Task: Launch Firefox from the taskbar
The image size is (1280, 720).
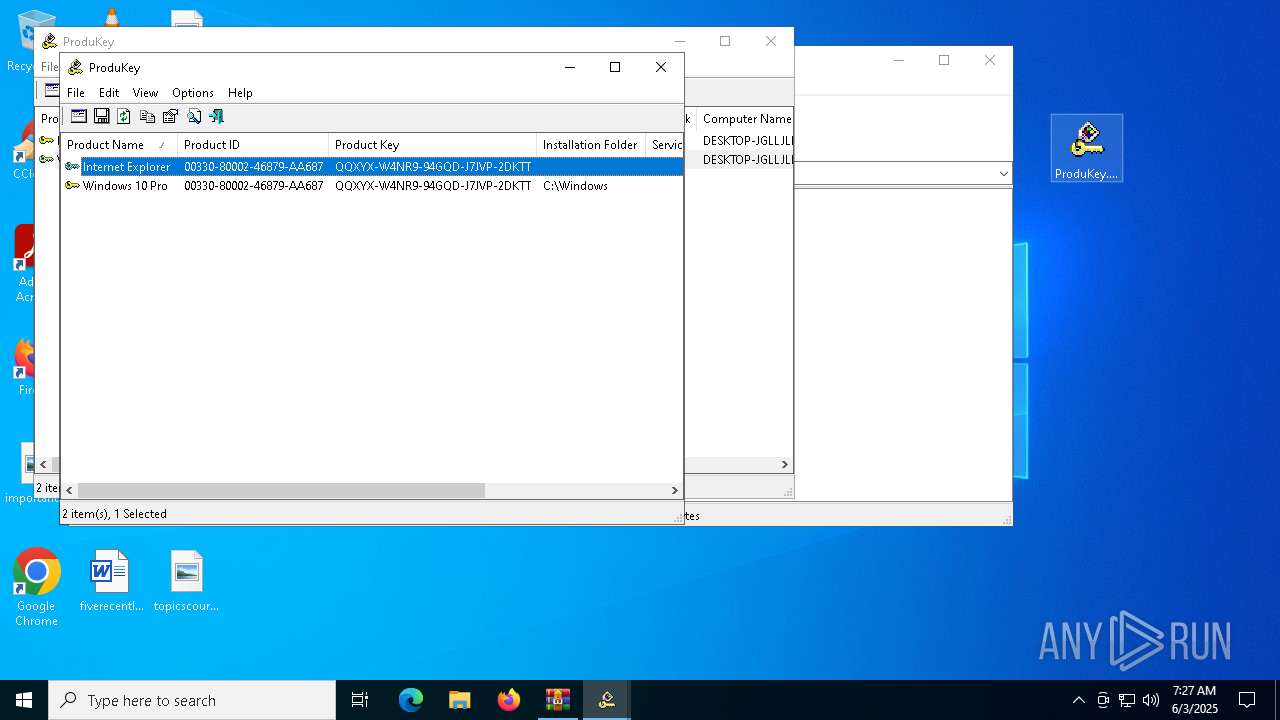Action: pos(509,700)
